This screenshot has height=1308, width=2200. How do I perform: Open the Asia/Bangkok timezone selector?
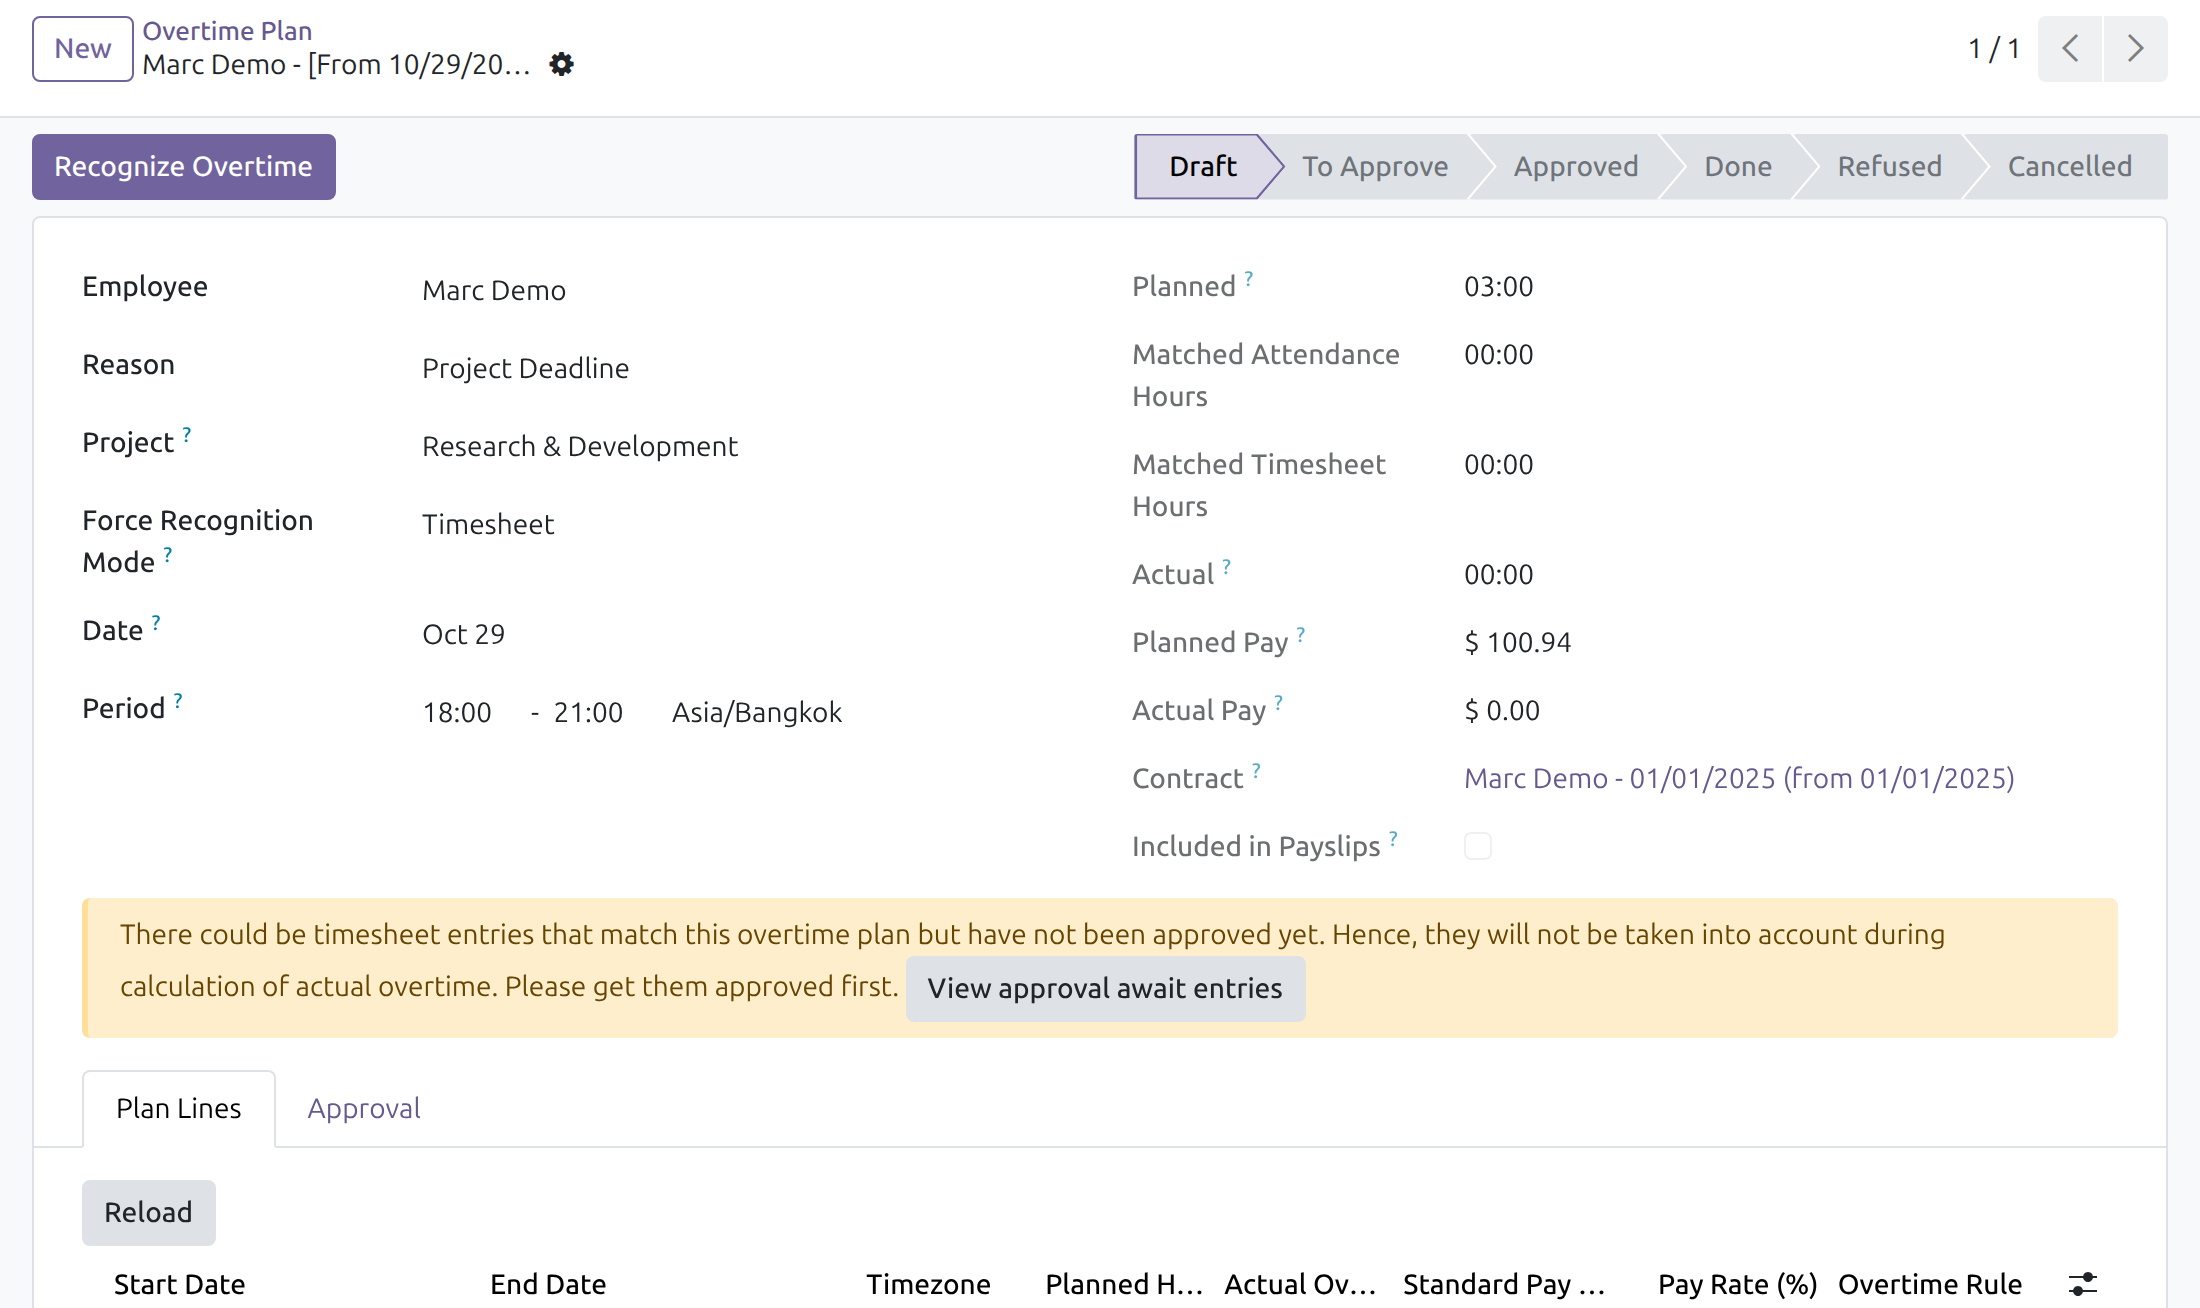click(x=757, y=712)
